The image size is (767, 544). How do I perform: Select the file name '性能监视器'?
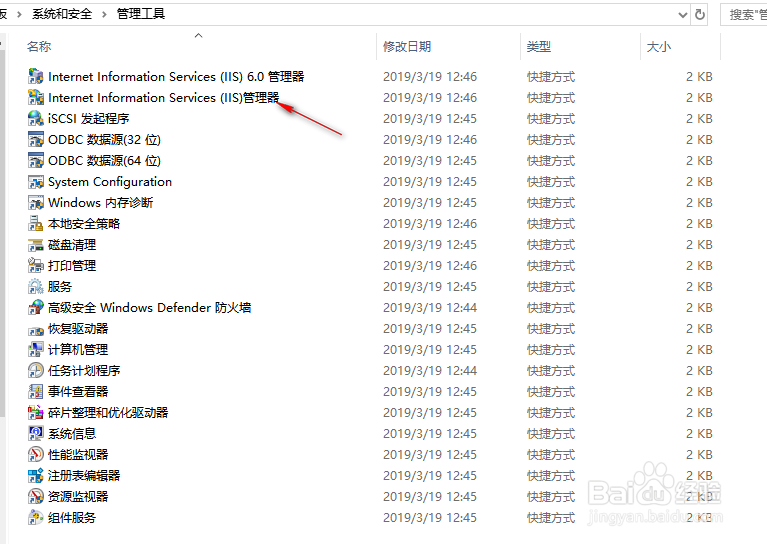click(78, 455)
